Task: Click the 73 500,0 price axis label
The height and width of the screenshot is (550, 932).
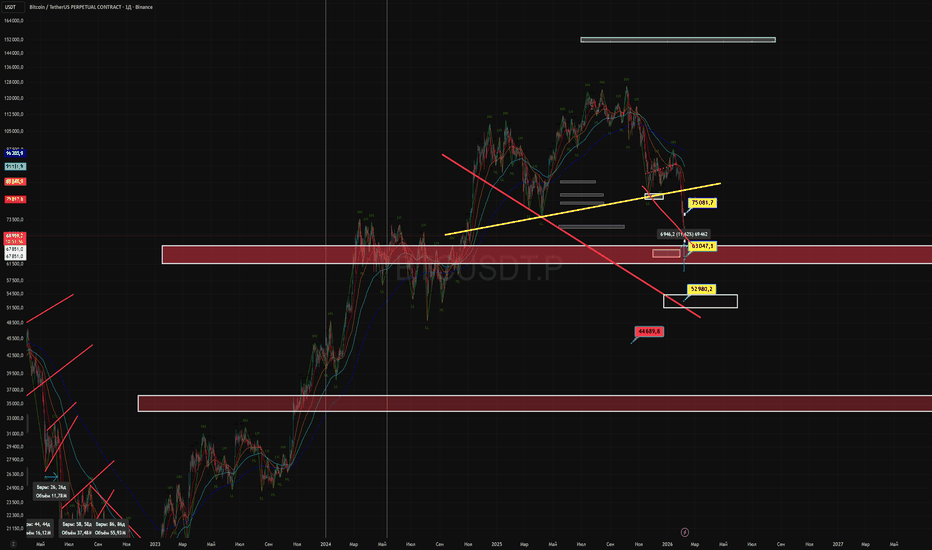Action: point(14,220)
